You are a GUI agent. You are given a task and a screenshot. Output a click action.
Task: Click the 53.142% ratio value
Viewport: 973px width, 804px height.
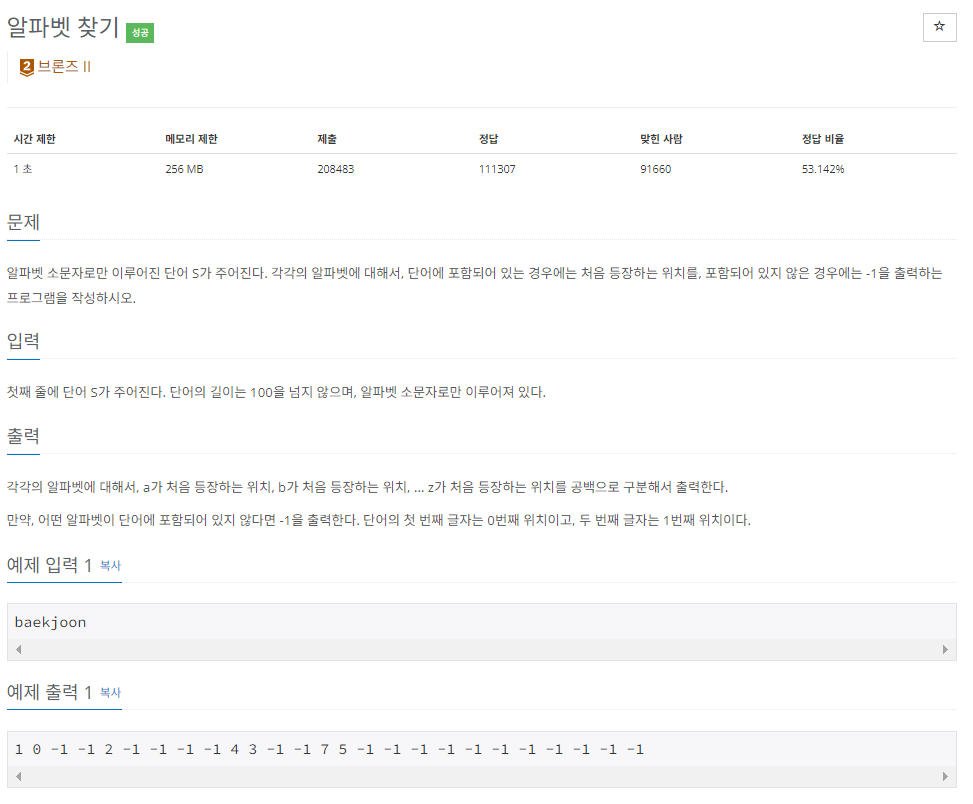(823, 169)
